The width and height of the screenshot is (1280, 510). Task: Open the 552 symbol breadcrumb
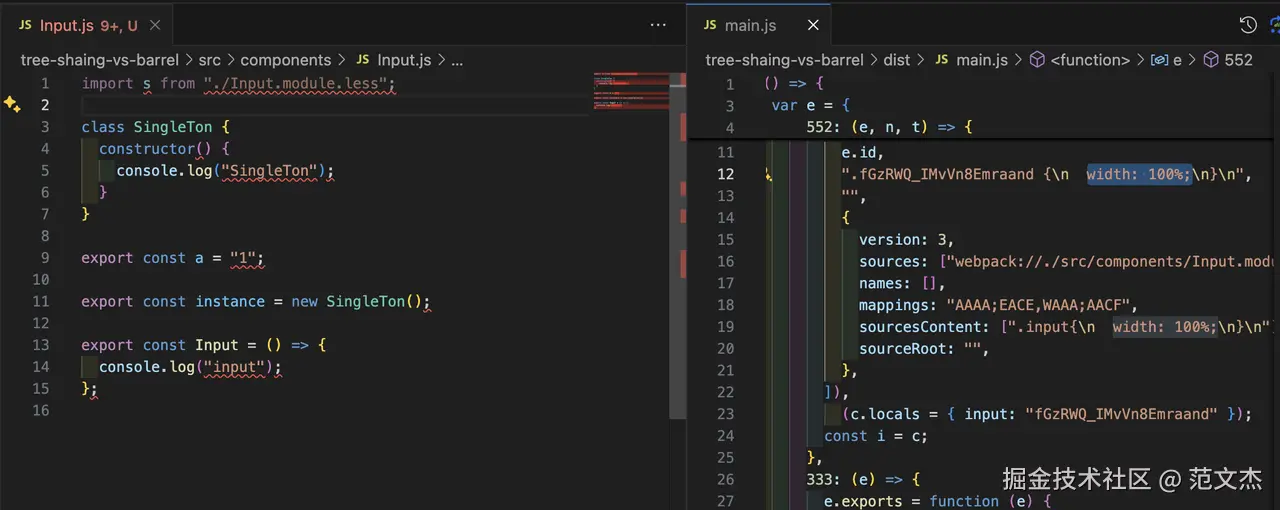1228,60
